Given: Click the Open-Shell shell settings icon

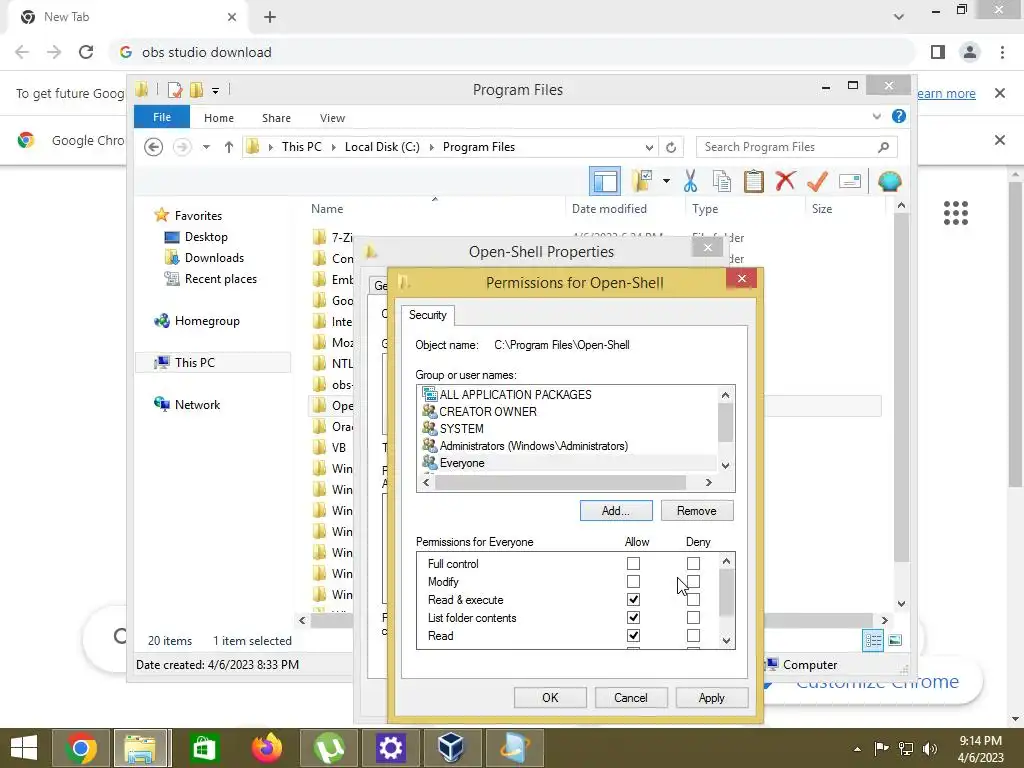Looking at the screenshot, I should [x=889, y=181].
